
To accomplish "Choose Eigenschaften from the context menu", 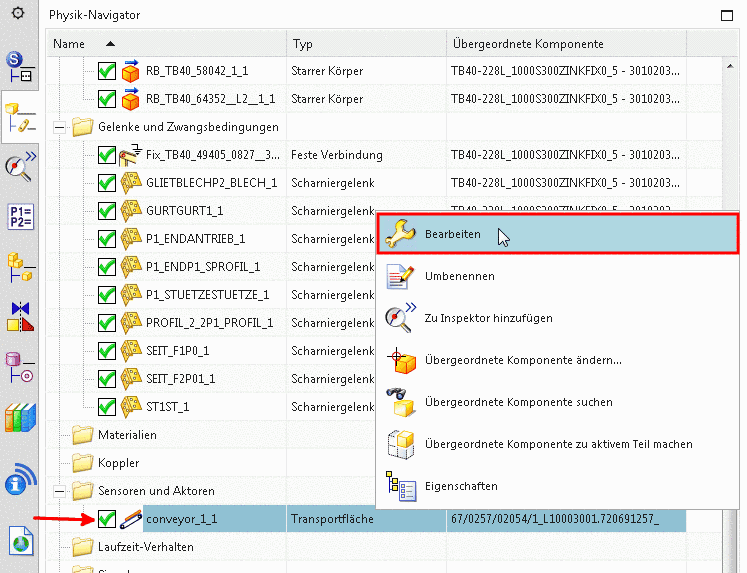I will click(x=557, y=486).
